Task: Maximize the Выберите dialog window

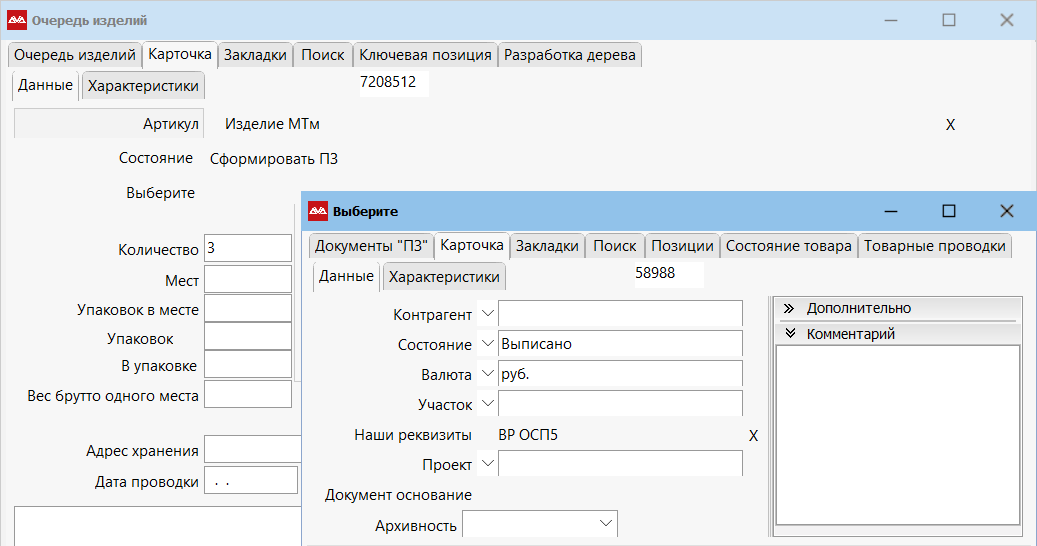Action: [949, 211]
